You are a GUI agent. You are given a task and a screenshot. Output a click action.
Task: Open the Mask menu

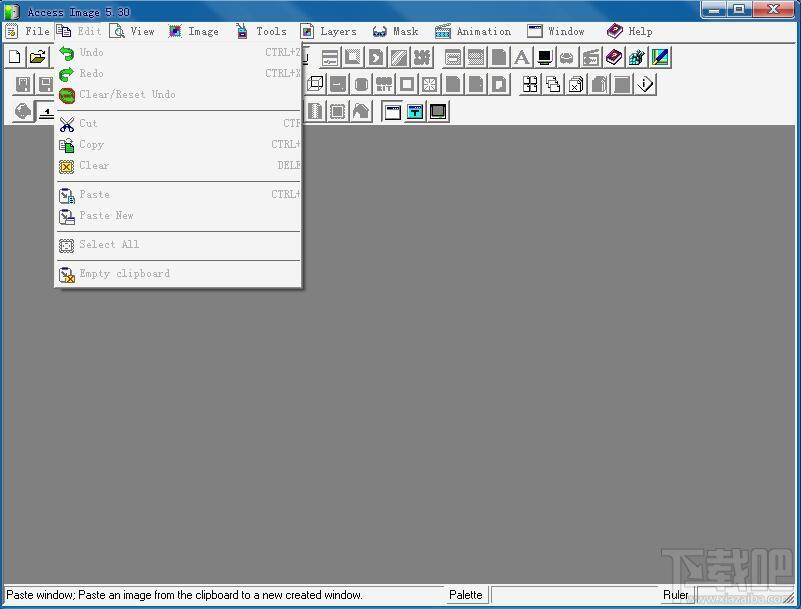click(x=395, y=31)
